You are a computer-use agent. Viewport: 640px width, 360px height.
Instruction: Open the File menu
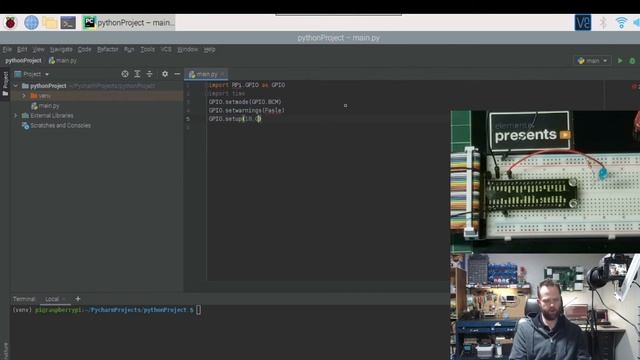click(7, 49)
